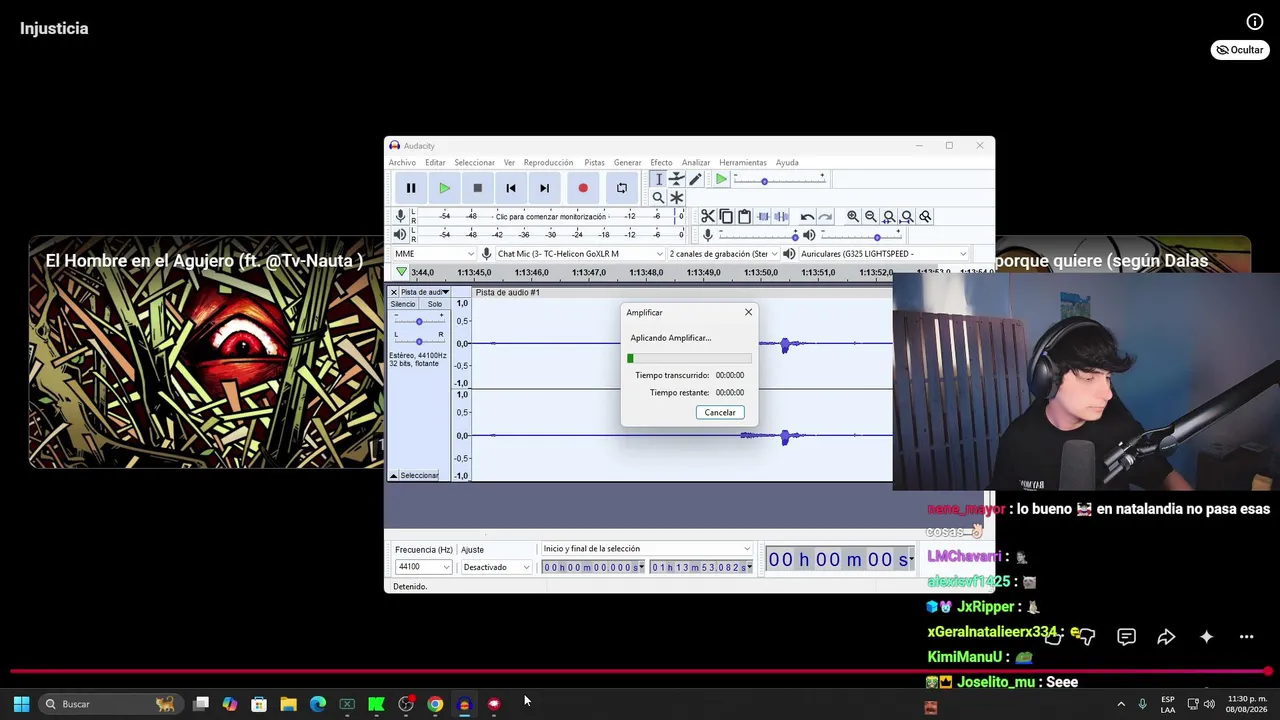Mute the track with Silencio

tap(403, 304)
